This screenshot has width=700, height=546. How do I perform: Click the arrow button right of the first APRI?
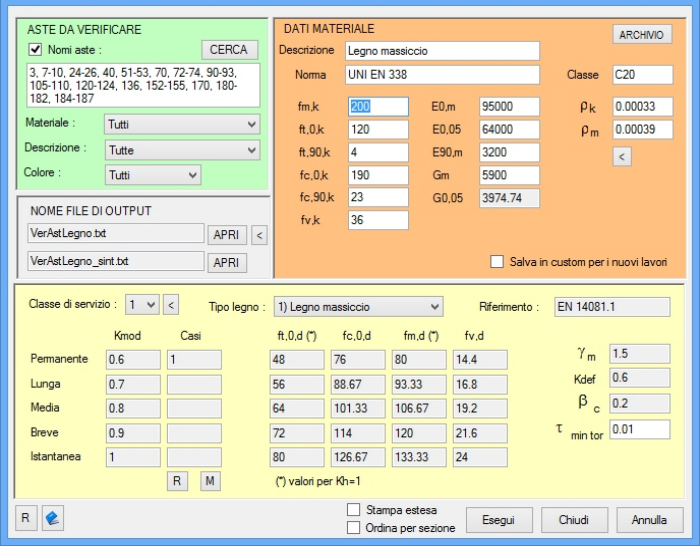(x=260, y=235)
